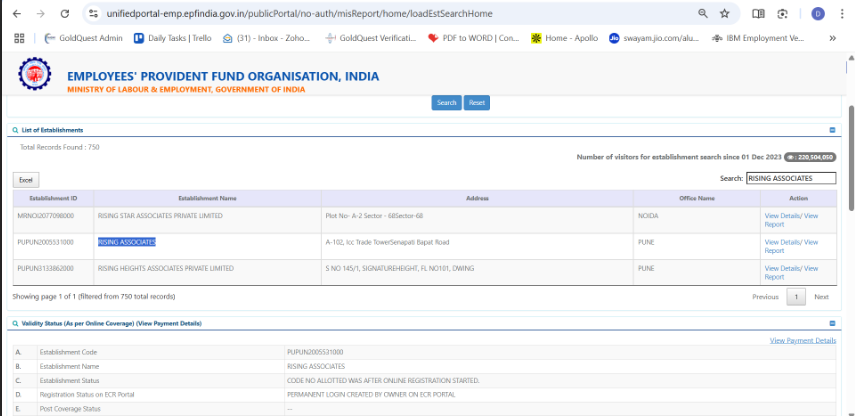
Task: Click the site information icon beside the URL
Action: point(93,14)
